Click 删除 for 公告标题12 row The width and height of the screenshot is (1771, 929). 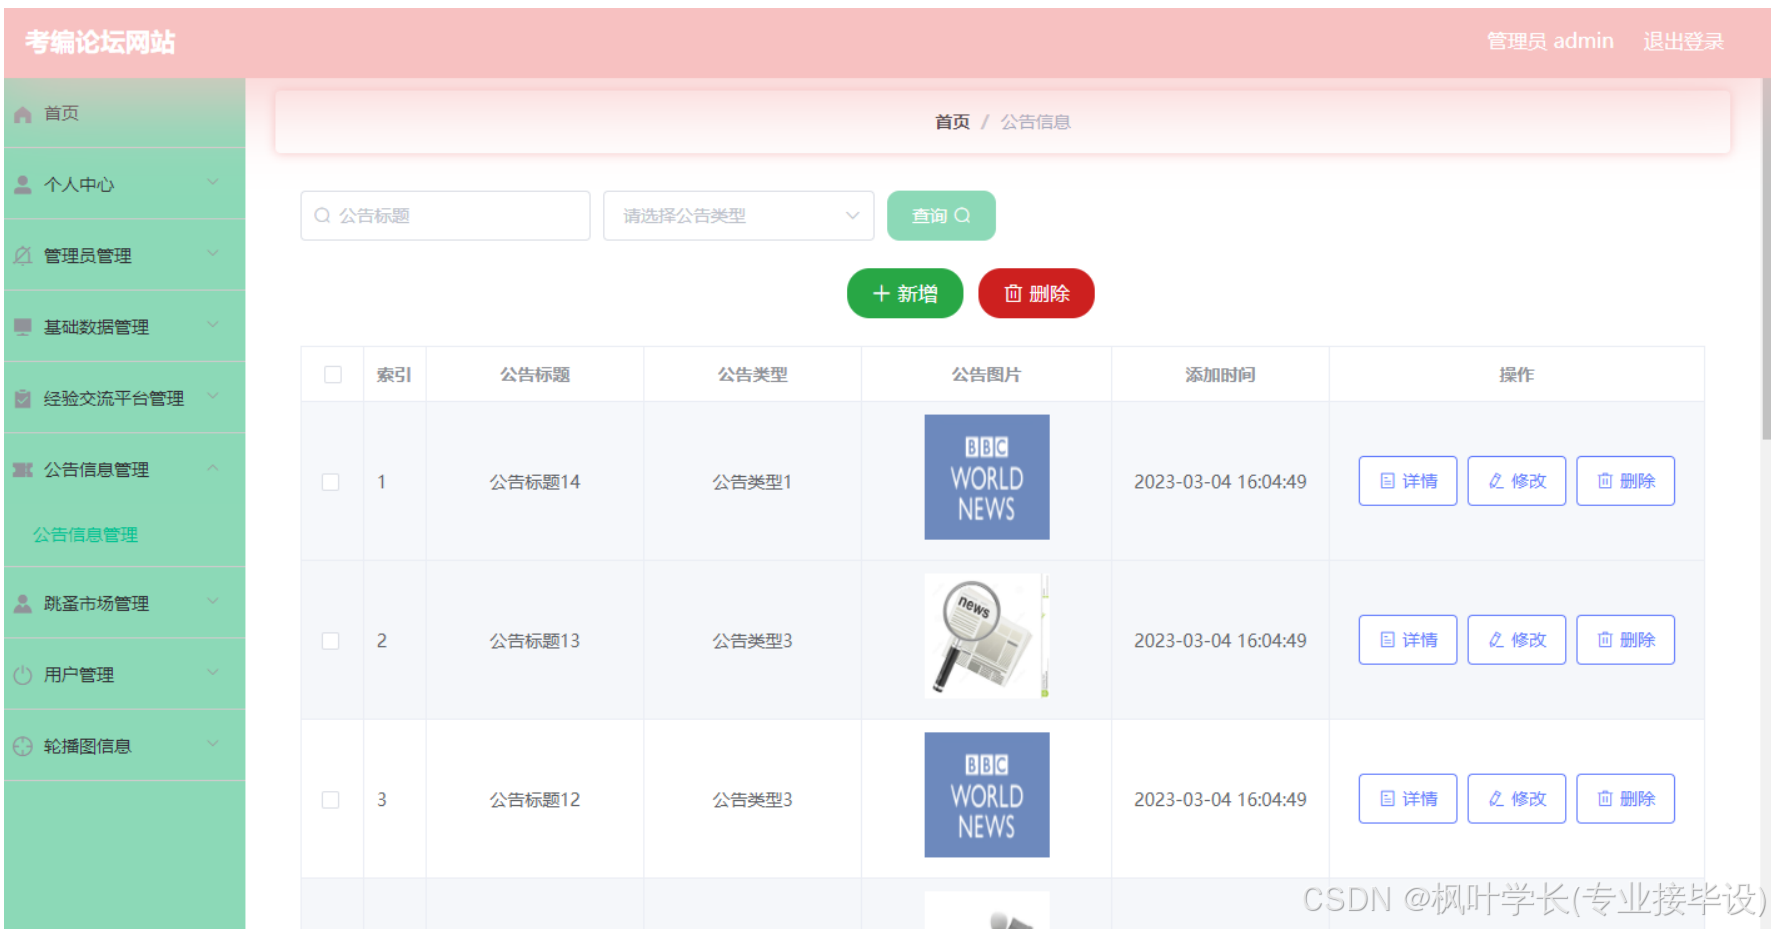pos(1626,799)
